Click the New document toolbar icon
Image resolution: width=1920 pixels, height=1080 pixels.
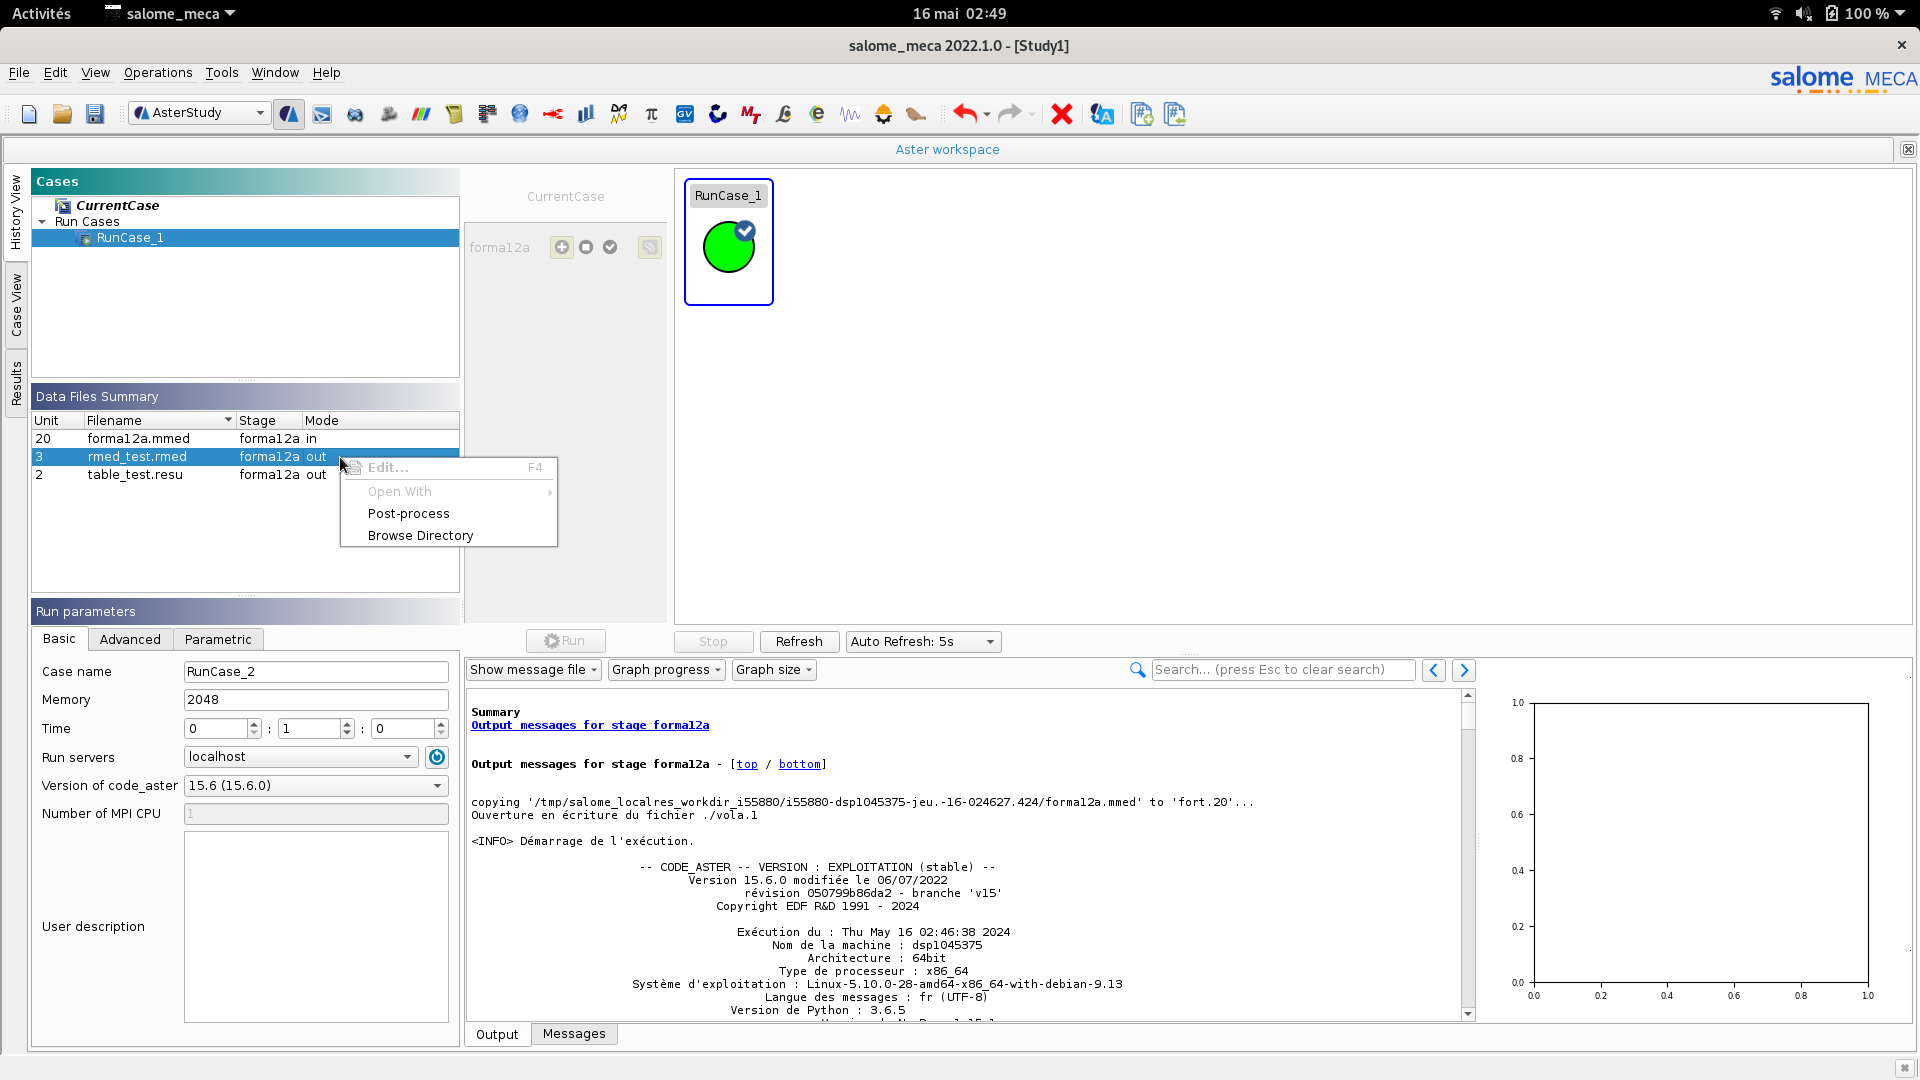tap(29, 114)
